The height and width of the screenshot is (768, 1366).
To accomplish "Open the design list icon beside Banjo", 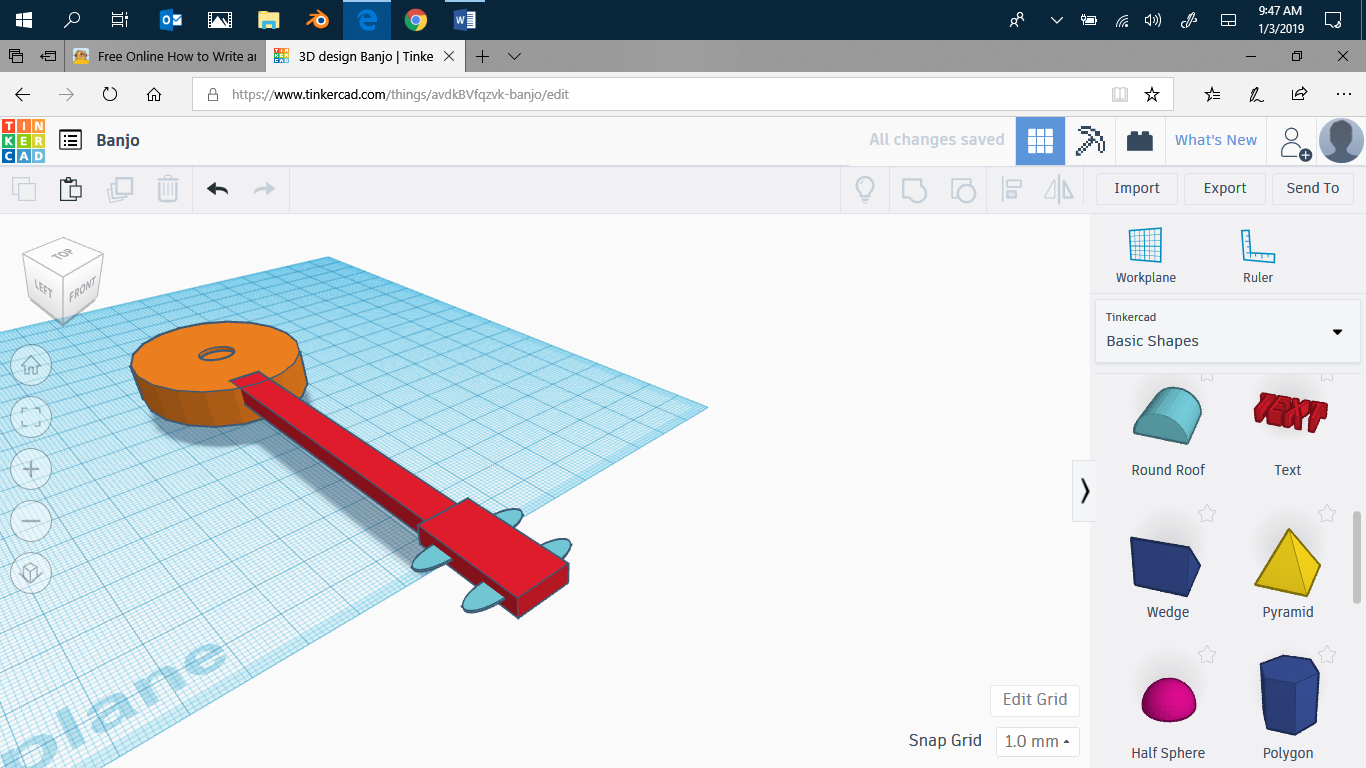I will 70,140.
